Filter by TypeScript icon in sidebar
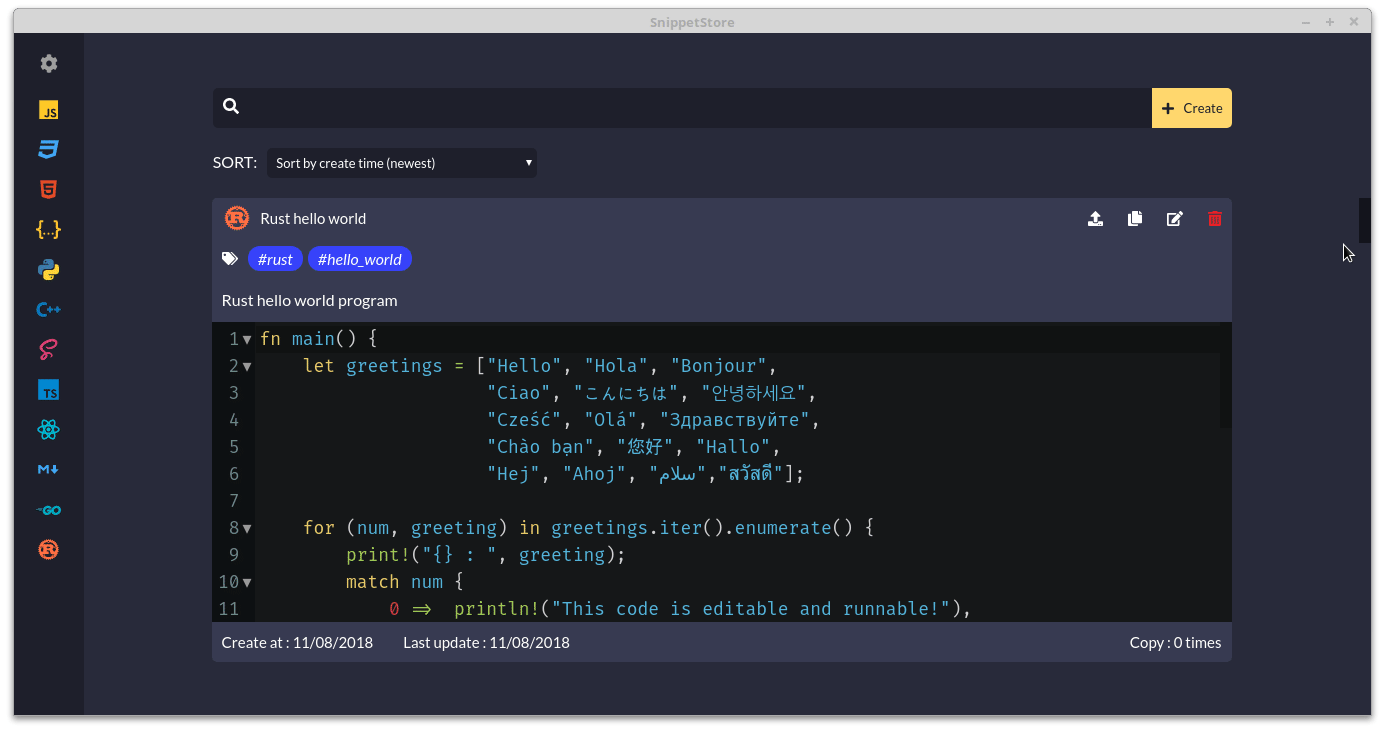This screenshot has width=1389, height=733. pyautogui.click(x=49, y=390)
